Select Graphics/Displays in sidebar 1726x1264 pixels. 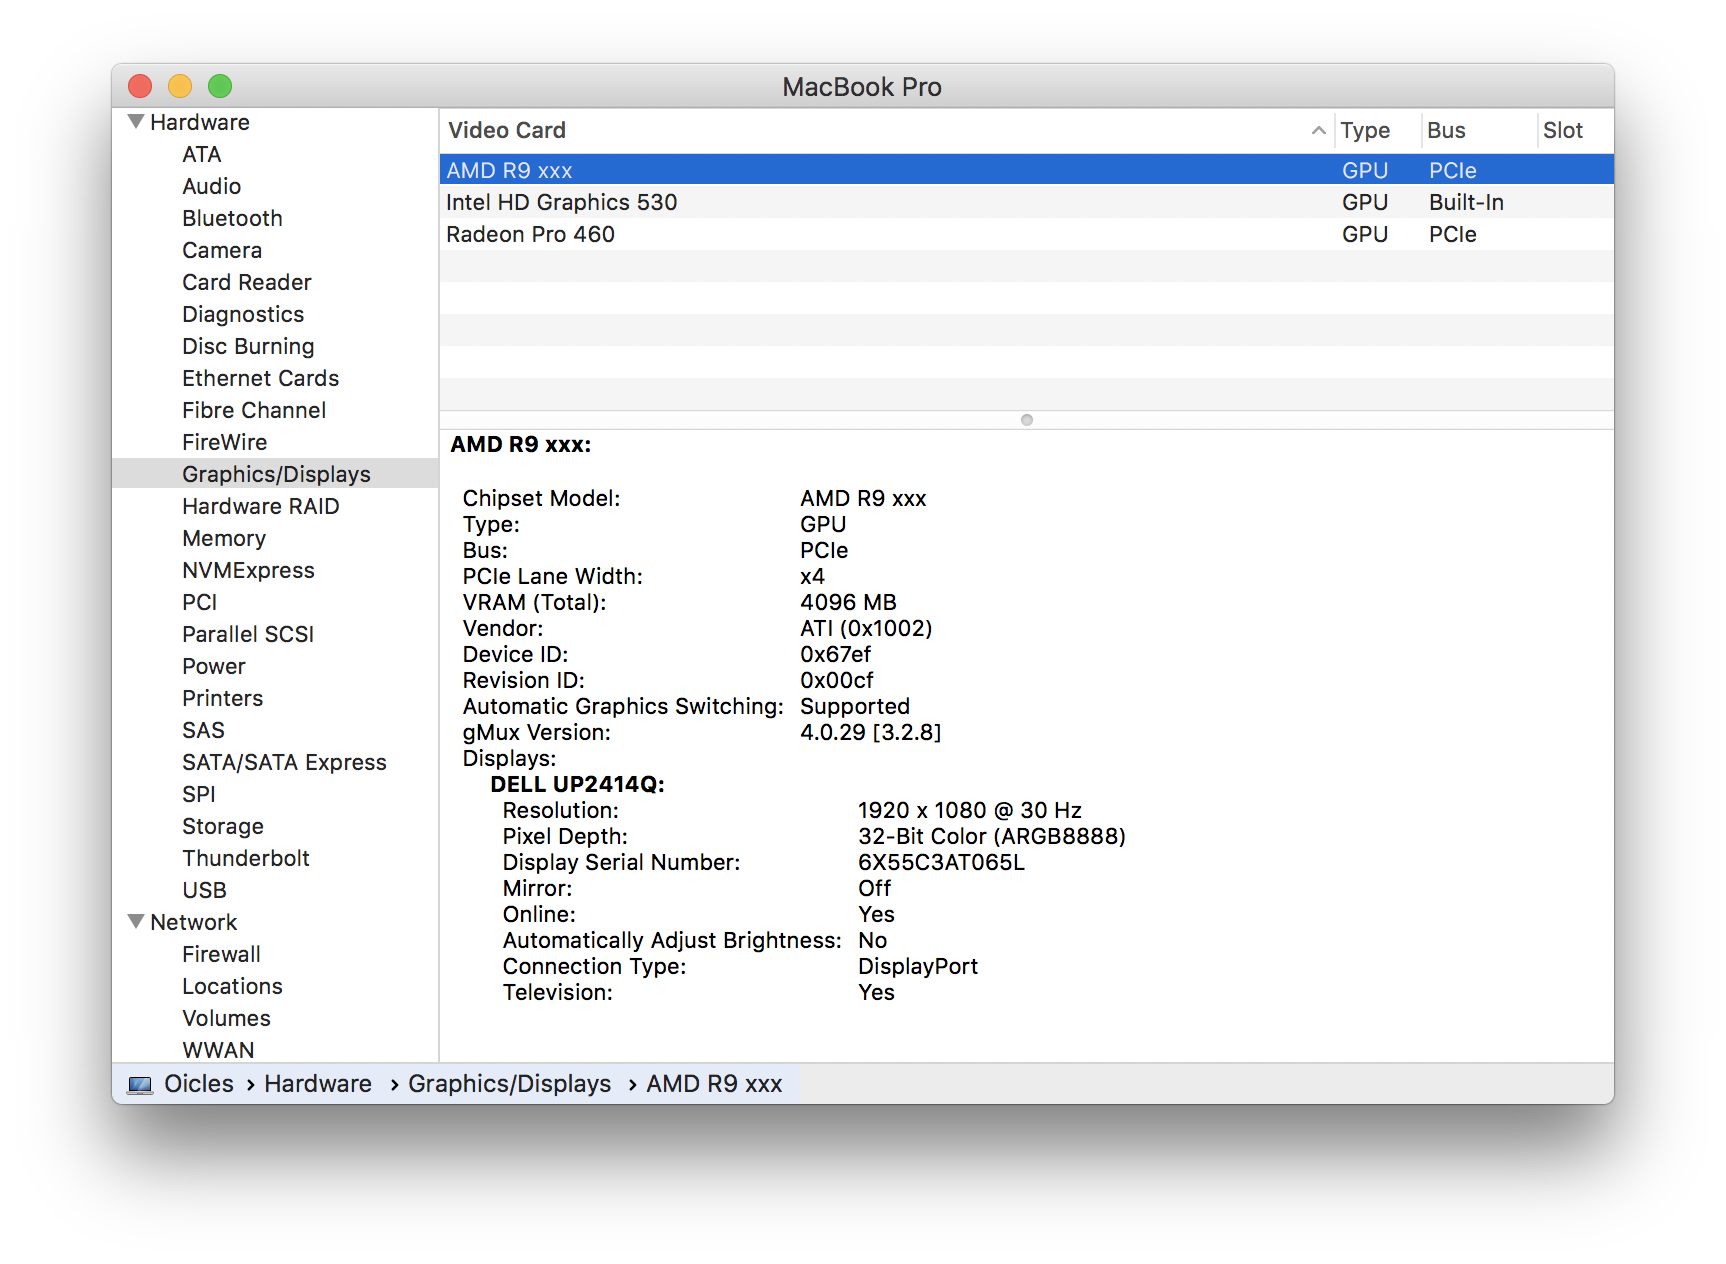coord(276,474)
